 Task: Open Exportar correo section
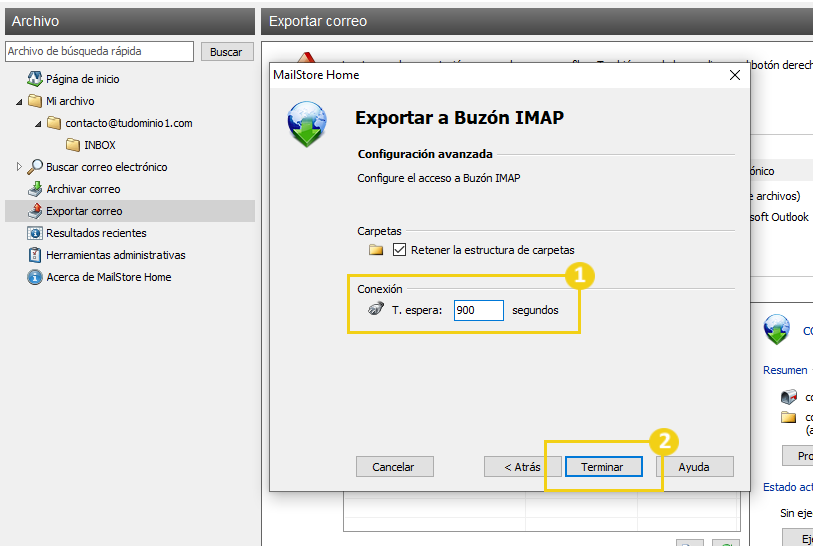(84, 211)
